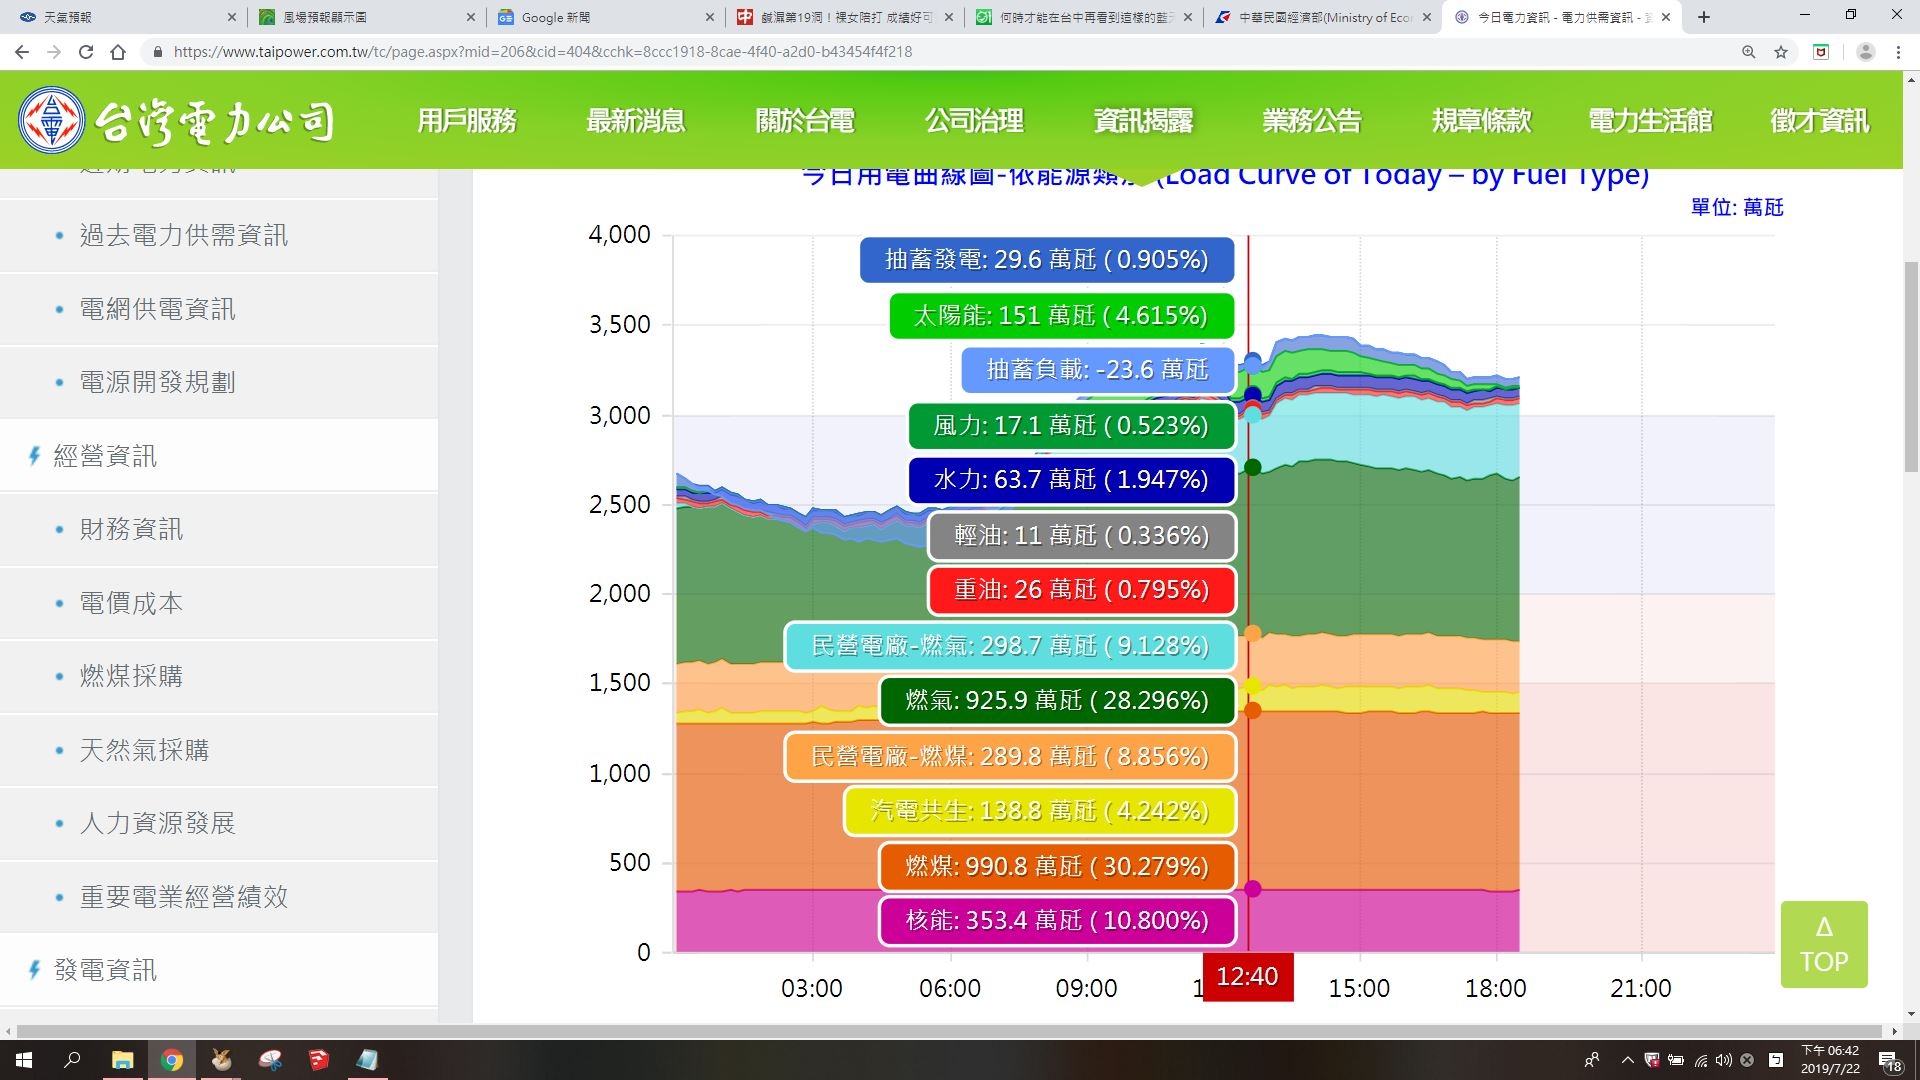Open a new browser tab with plus

(1704, 17)
